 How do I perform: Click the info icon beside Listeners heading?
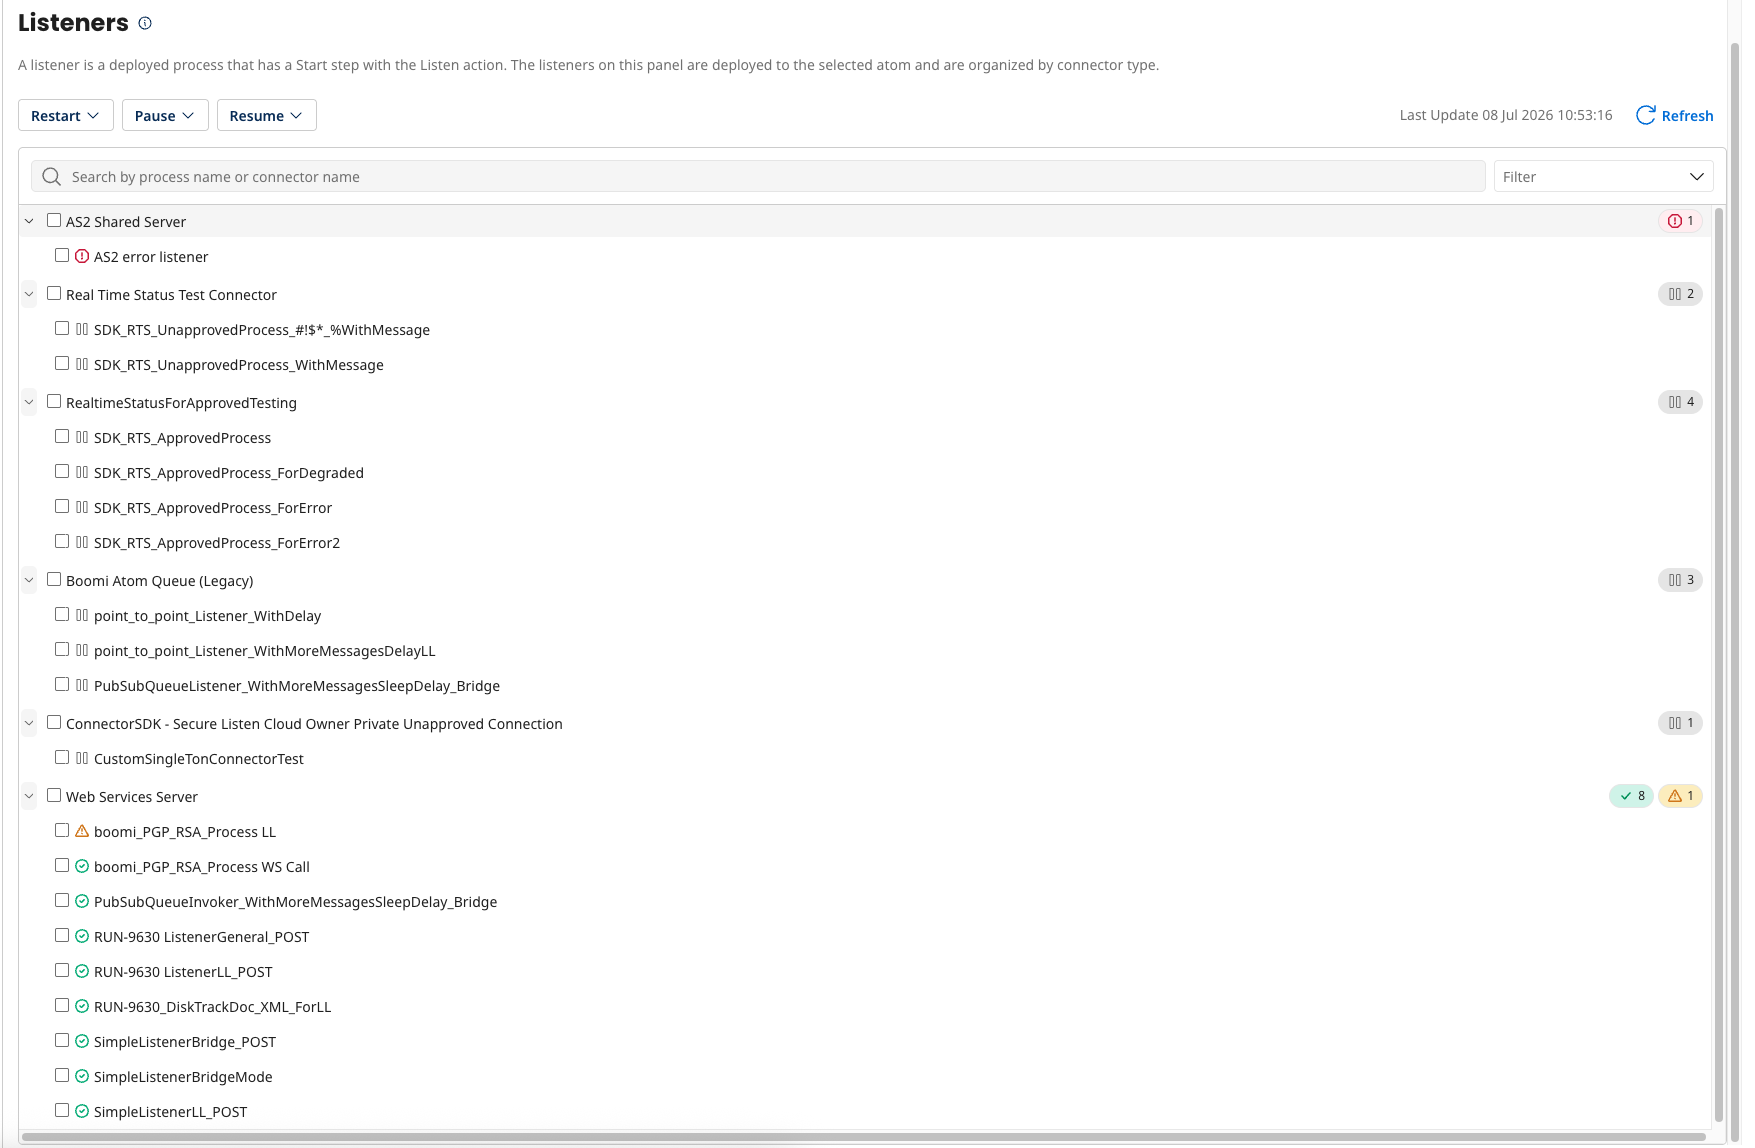tap(145, 23)
